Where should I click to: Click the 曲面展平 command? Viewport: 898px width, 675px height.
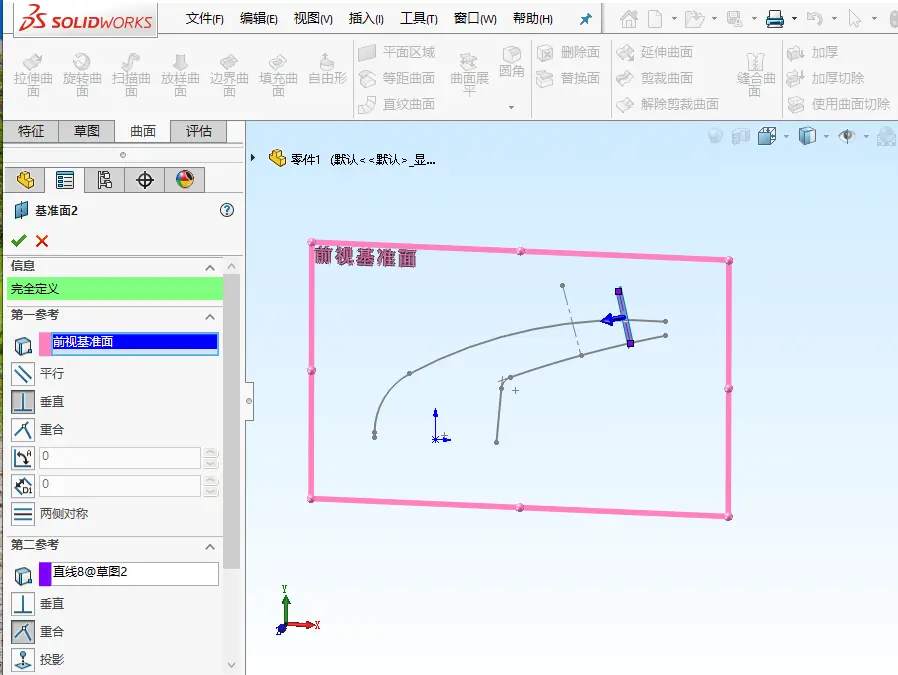(469, 74)
